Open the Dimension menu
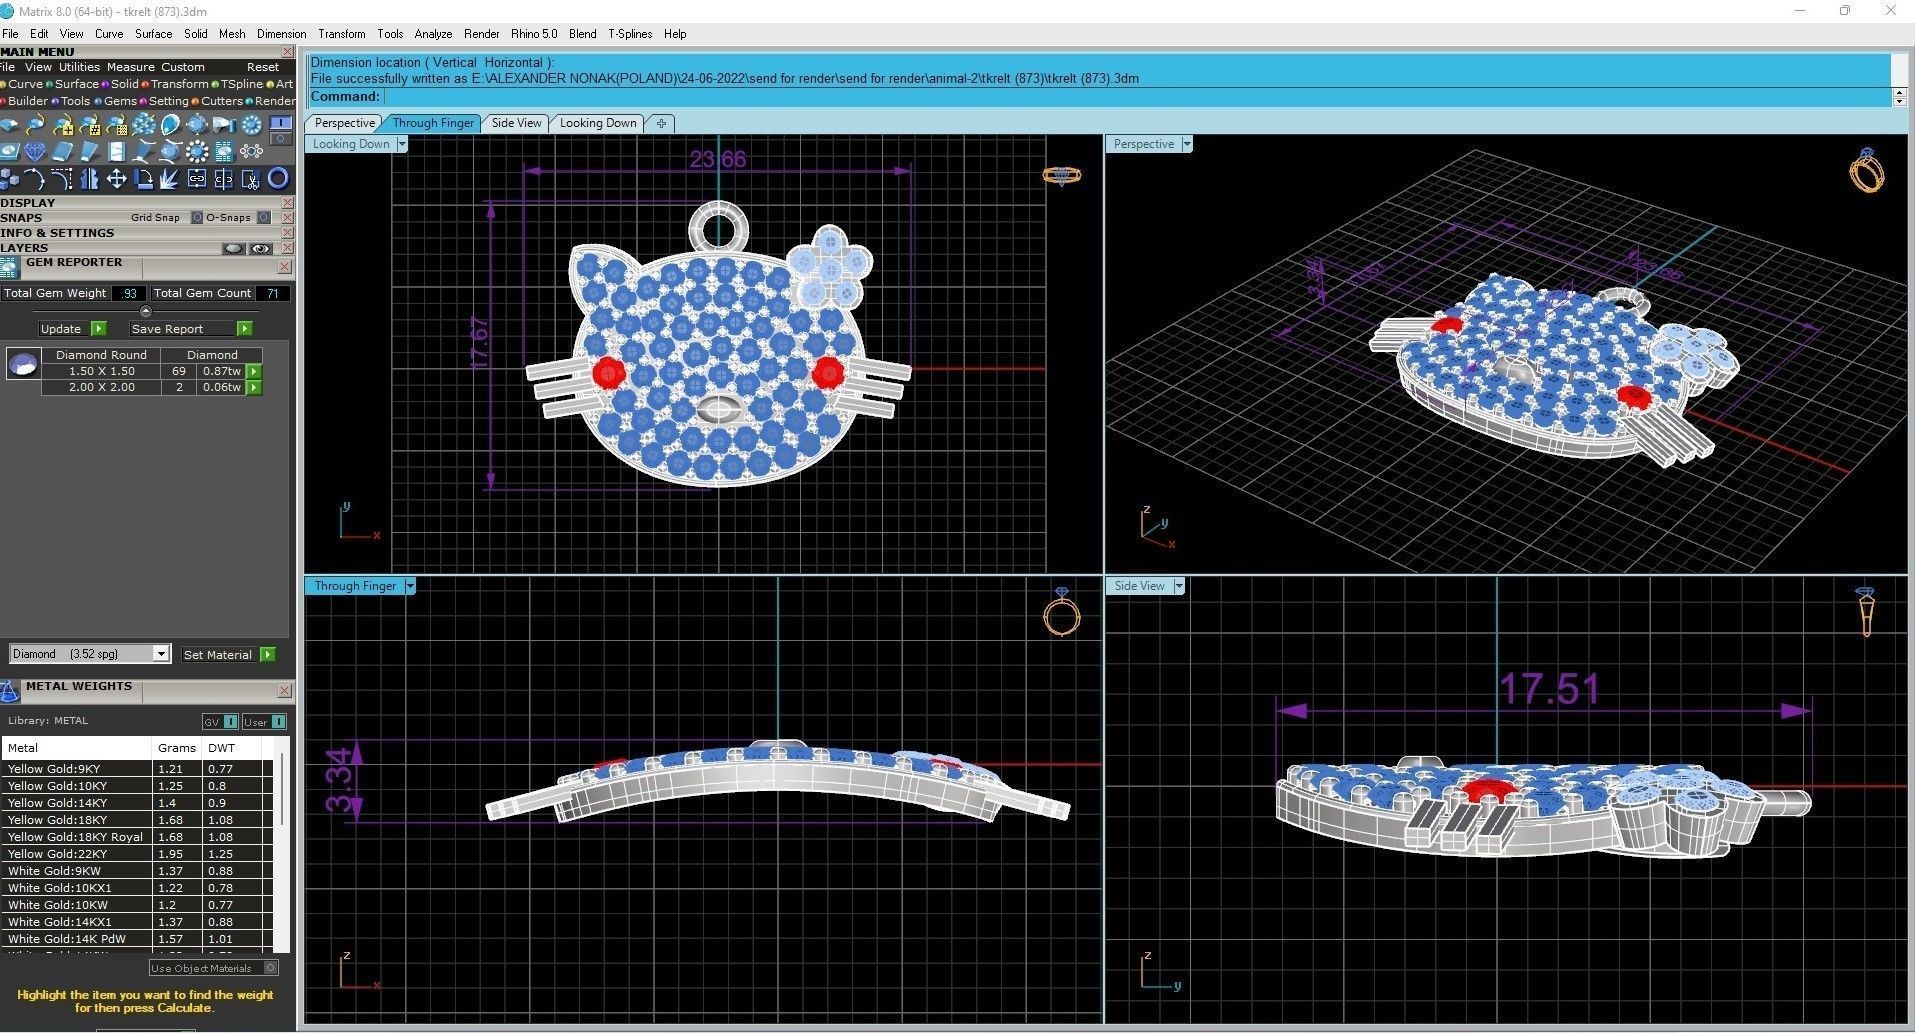This screenshot has width=1915, height=1033. pos(281,34)
